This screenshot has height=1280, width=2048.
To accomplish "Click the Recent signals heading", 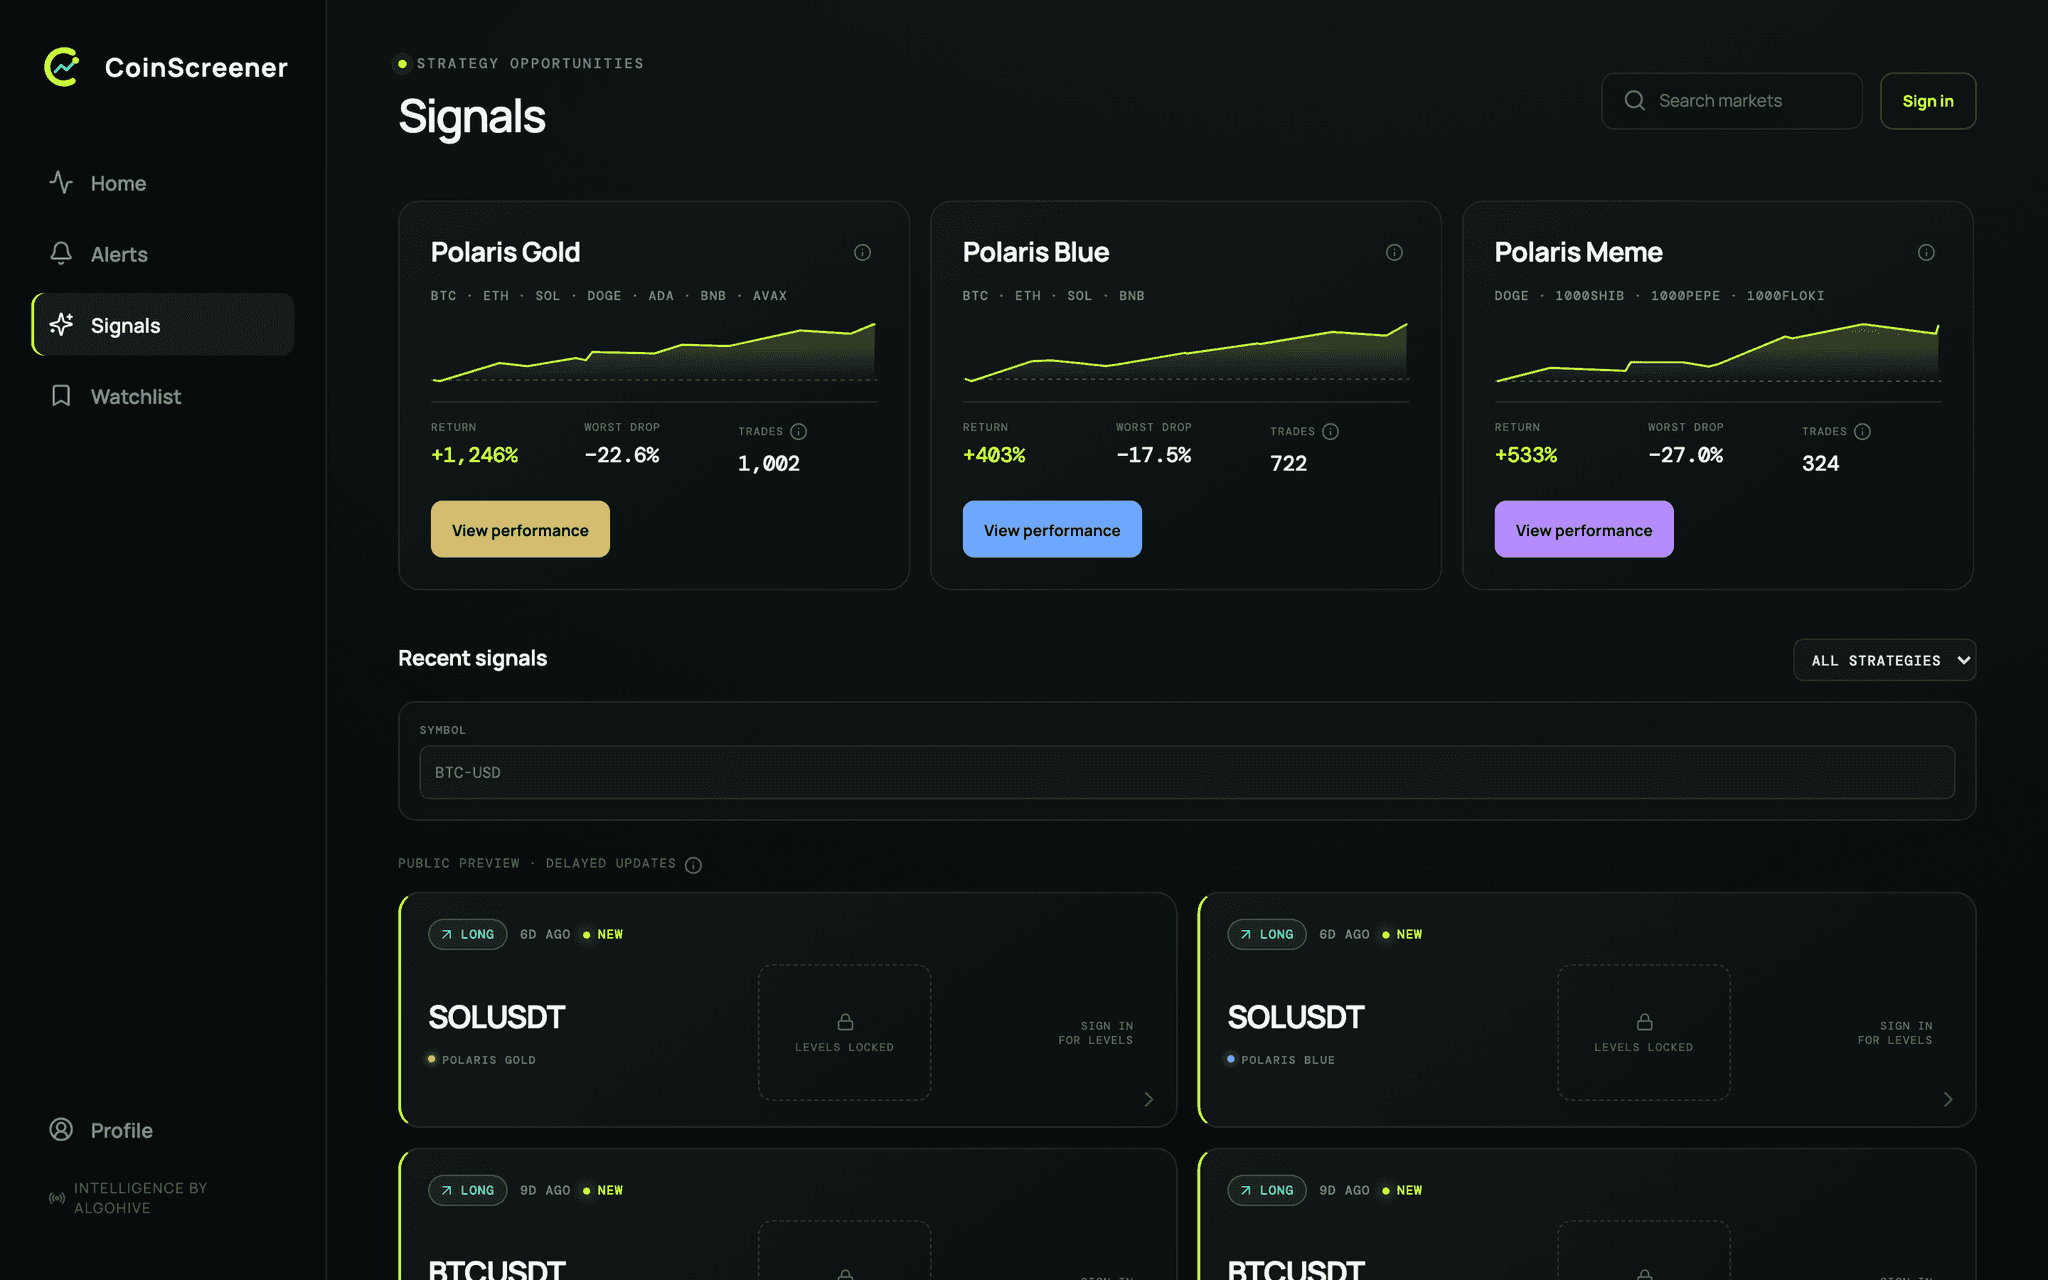I will click(473, 658).
